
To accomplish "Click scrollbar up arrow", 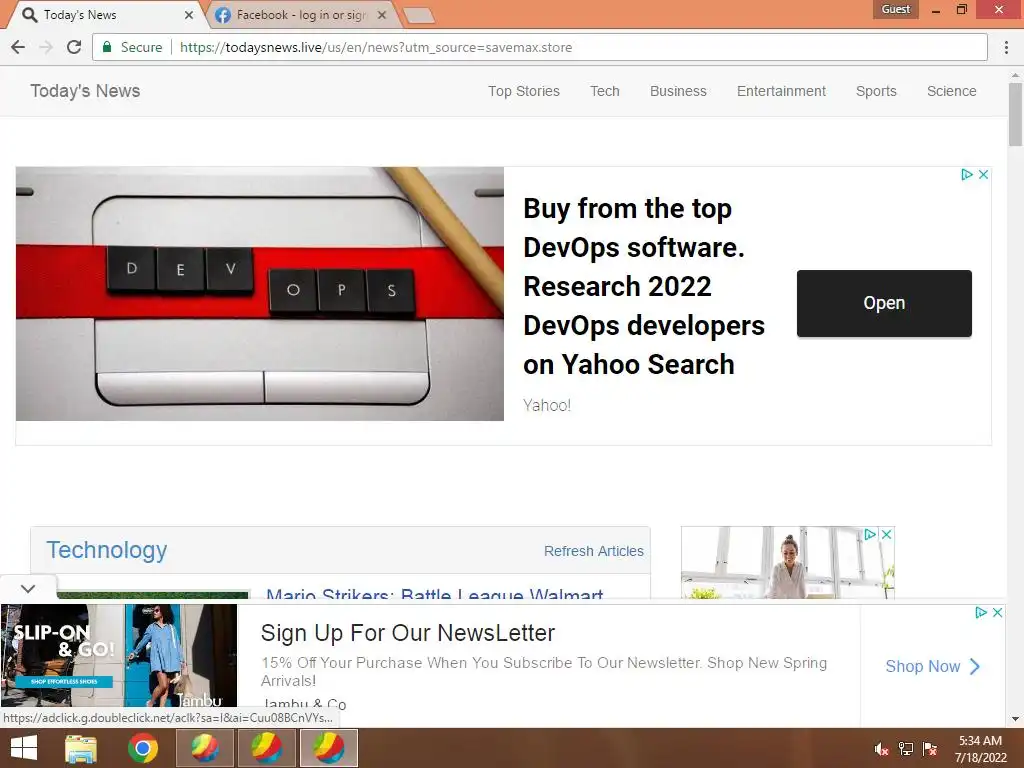I will coord(1015,74).
